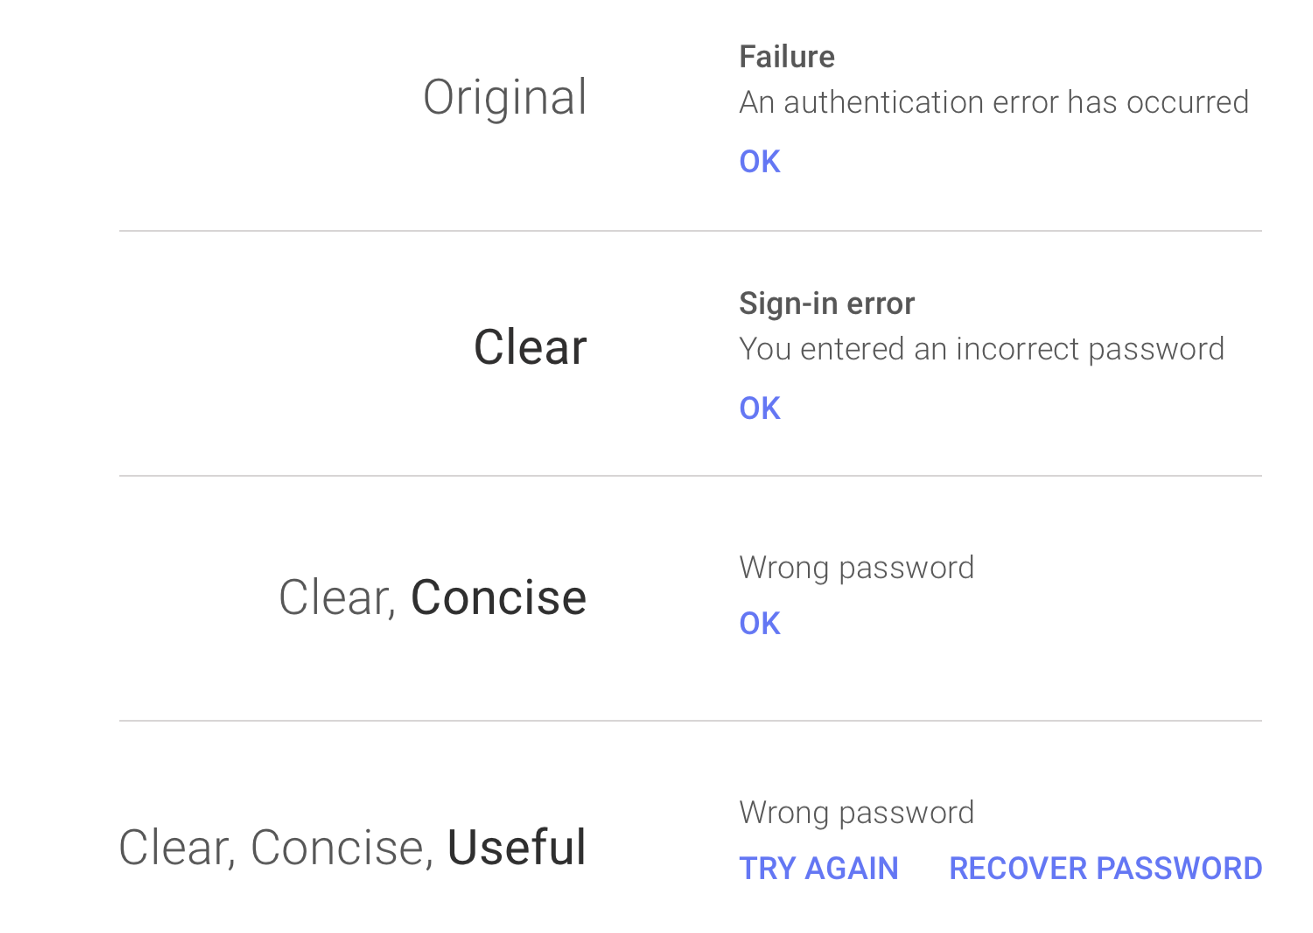Viewport: 1313px width, 933px height.
Task: Choose the TRY AGAIN action
Action: (818, 868)
